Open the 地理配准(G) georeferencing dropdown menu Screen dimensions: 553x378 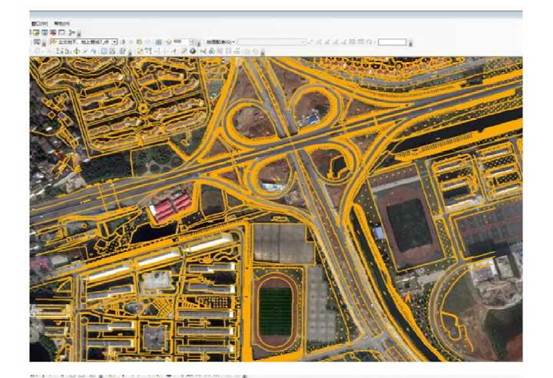pyautogui.click(x=221, y=42)
